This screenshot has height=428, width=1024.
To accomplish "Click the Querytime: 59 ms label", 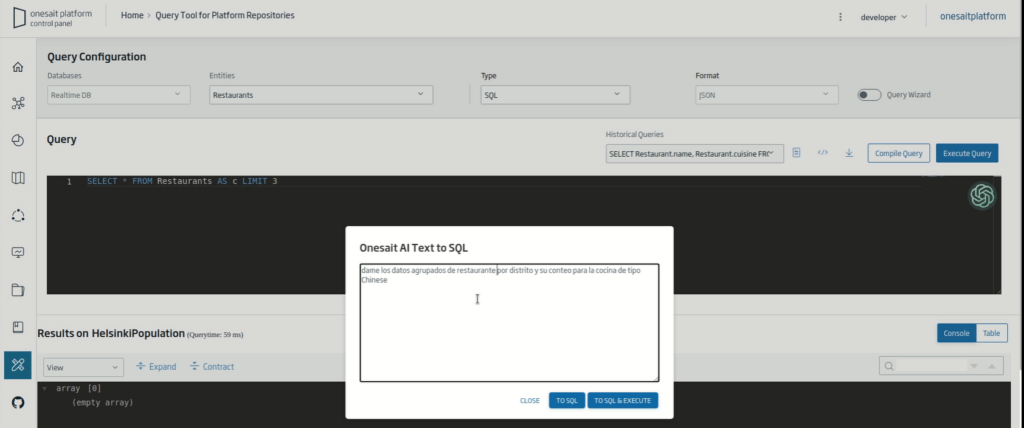I will click(215, 335).
